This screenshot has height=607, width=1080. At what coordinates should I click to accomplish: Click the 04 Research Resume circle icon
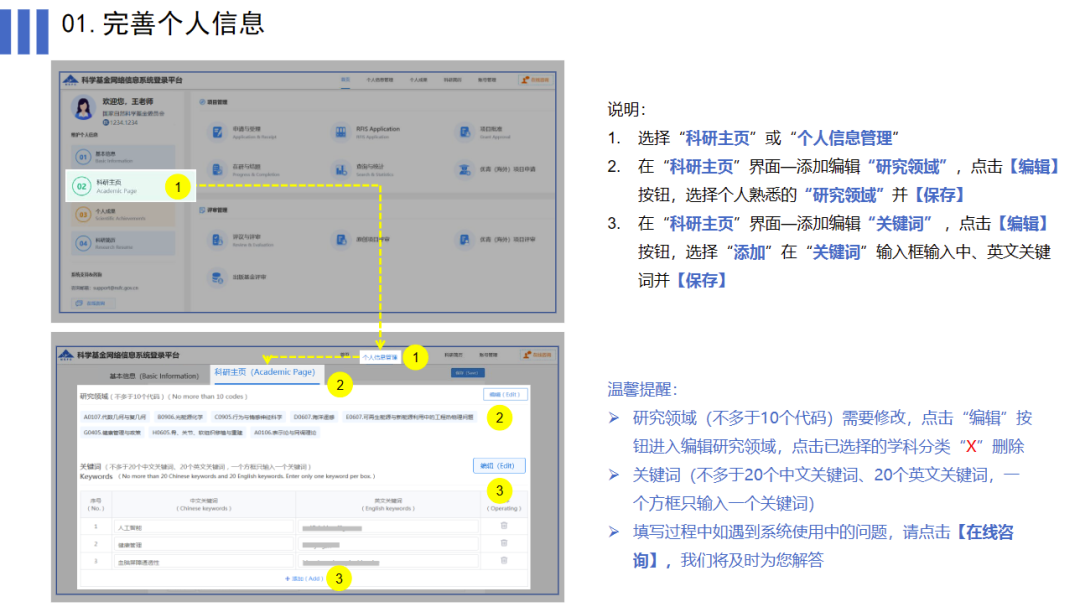click(x=83, y=243)
